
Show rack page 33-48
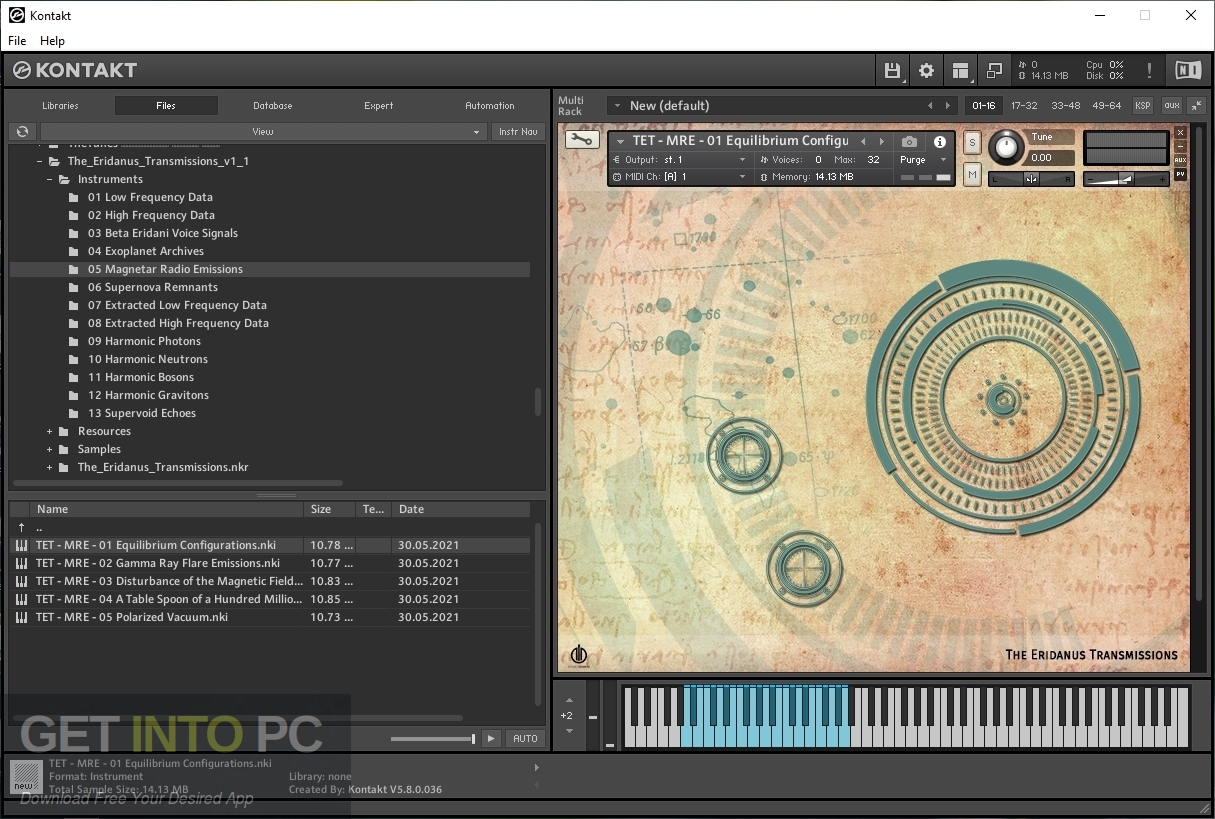(1065, 105)
